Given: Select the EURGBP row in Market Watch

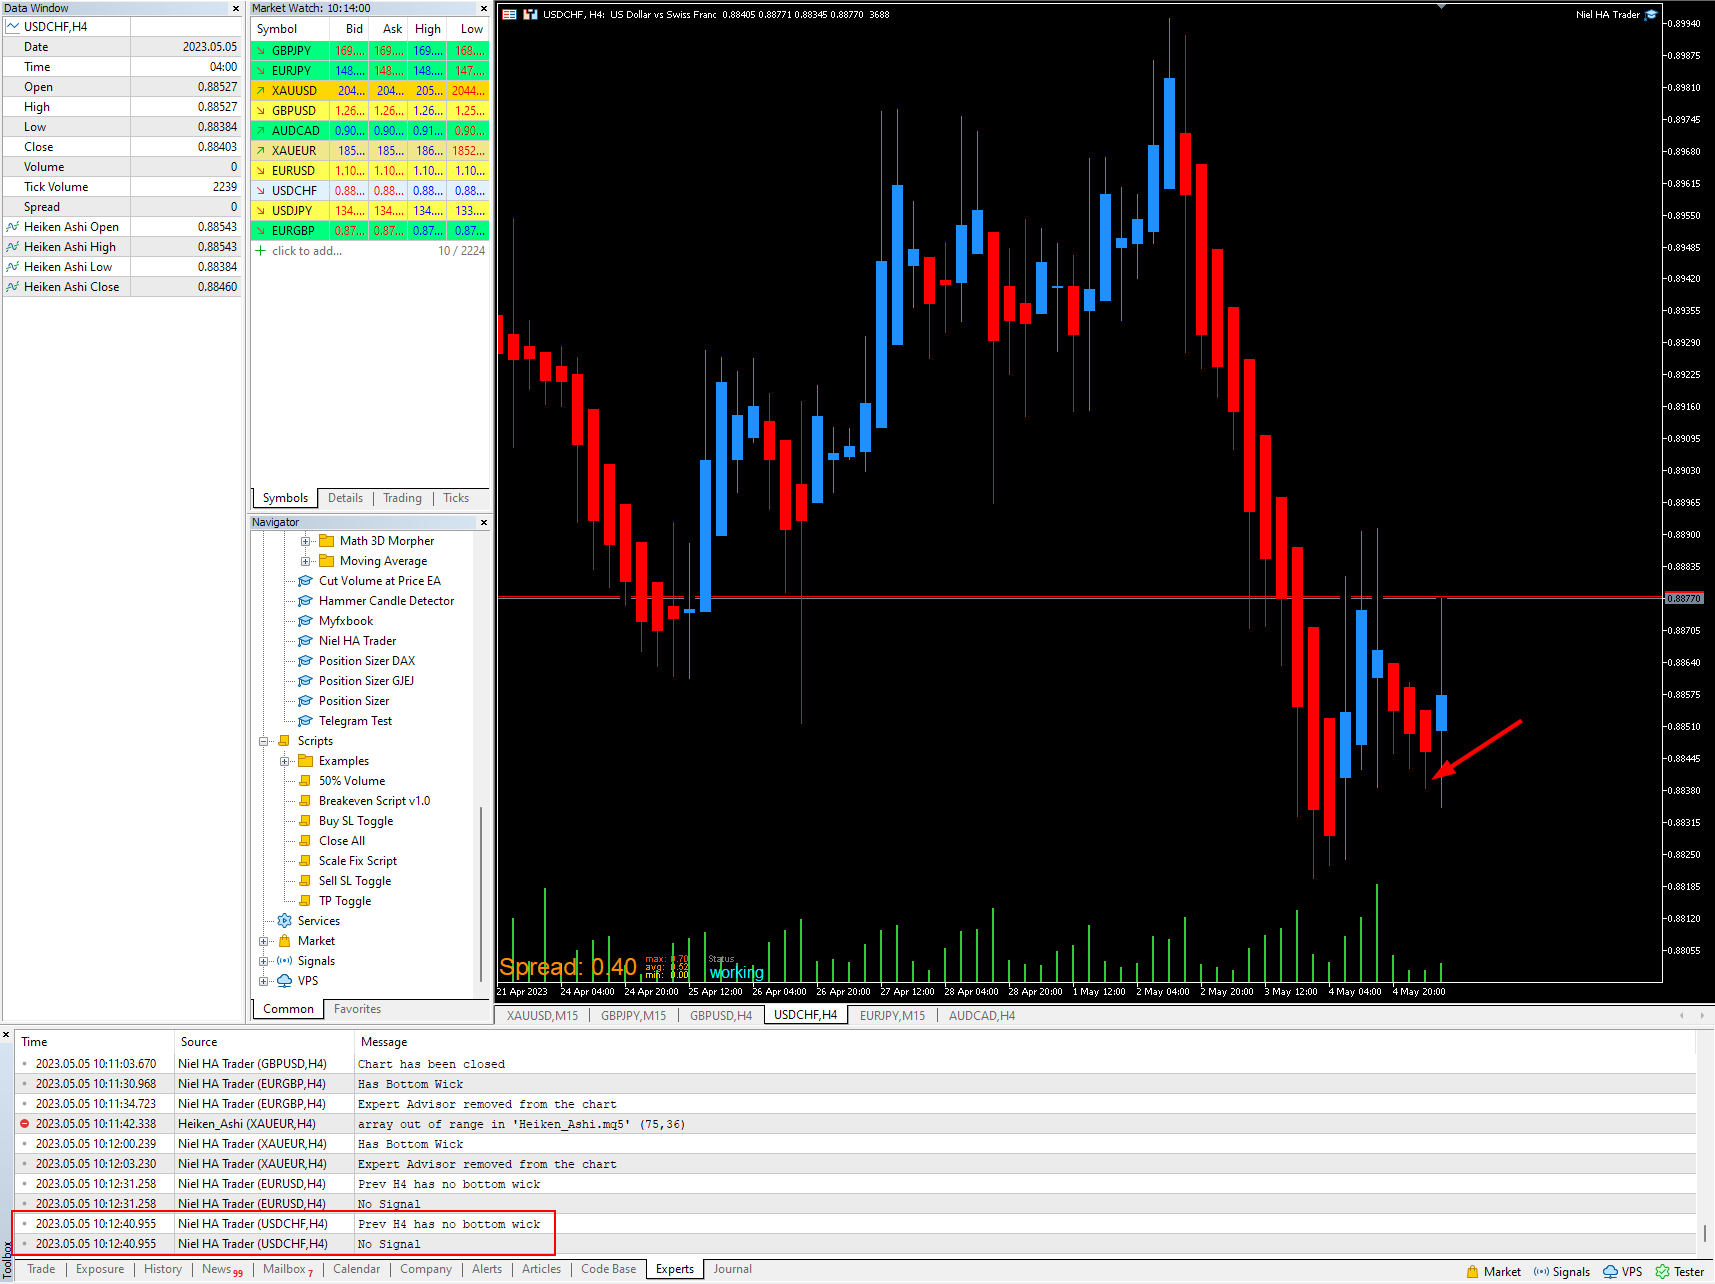Looking at the screenshot, I should pyautogui.click(x=370, y=231).
